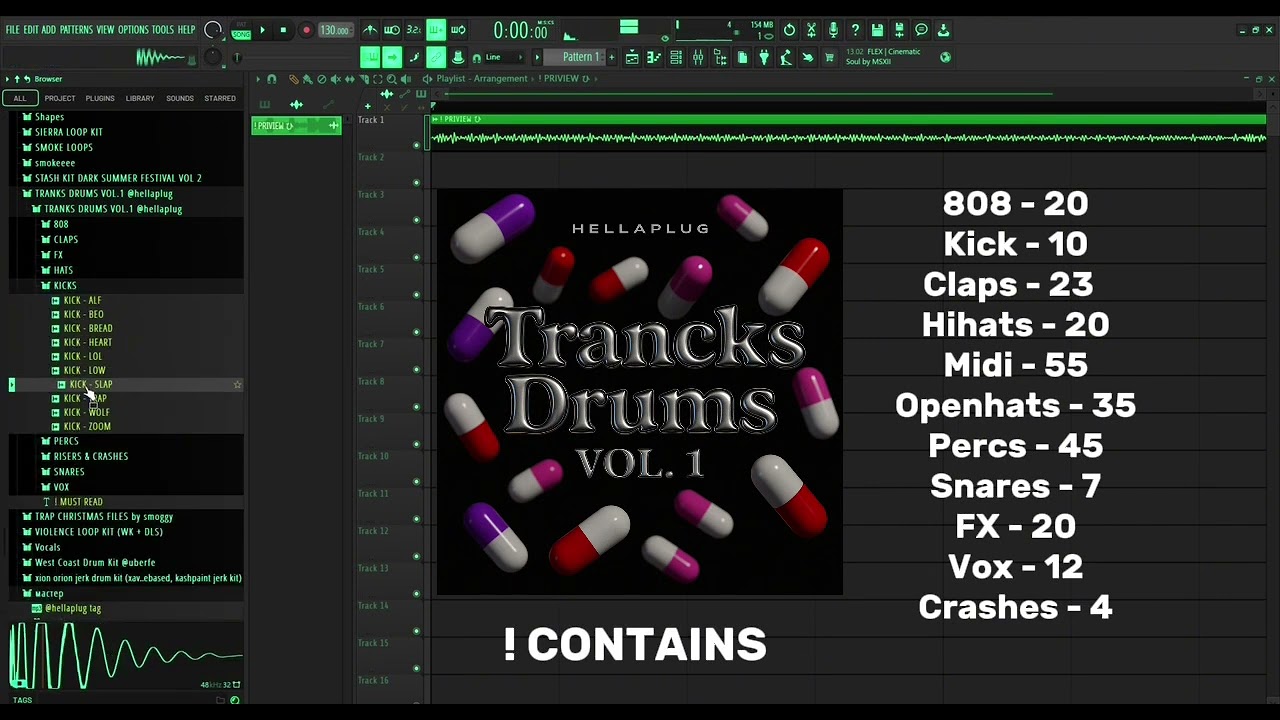Click the tempo field showing 130.000
The width and height of the screenshot is (1280, 720).
335,30
